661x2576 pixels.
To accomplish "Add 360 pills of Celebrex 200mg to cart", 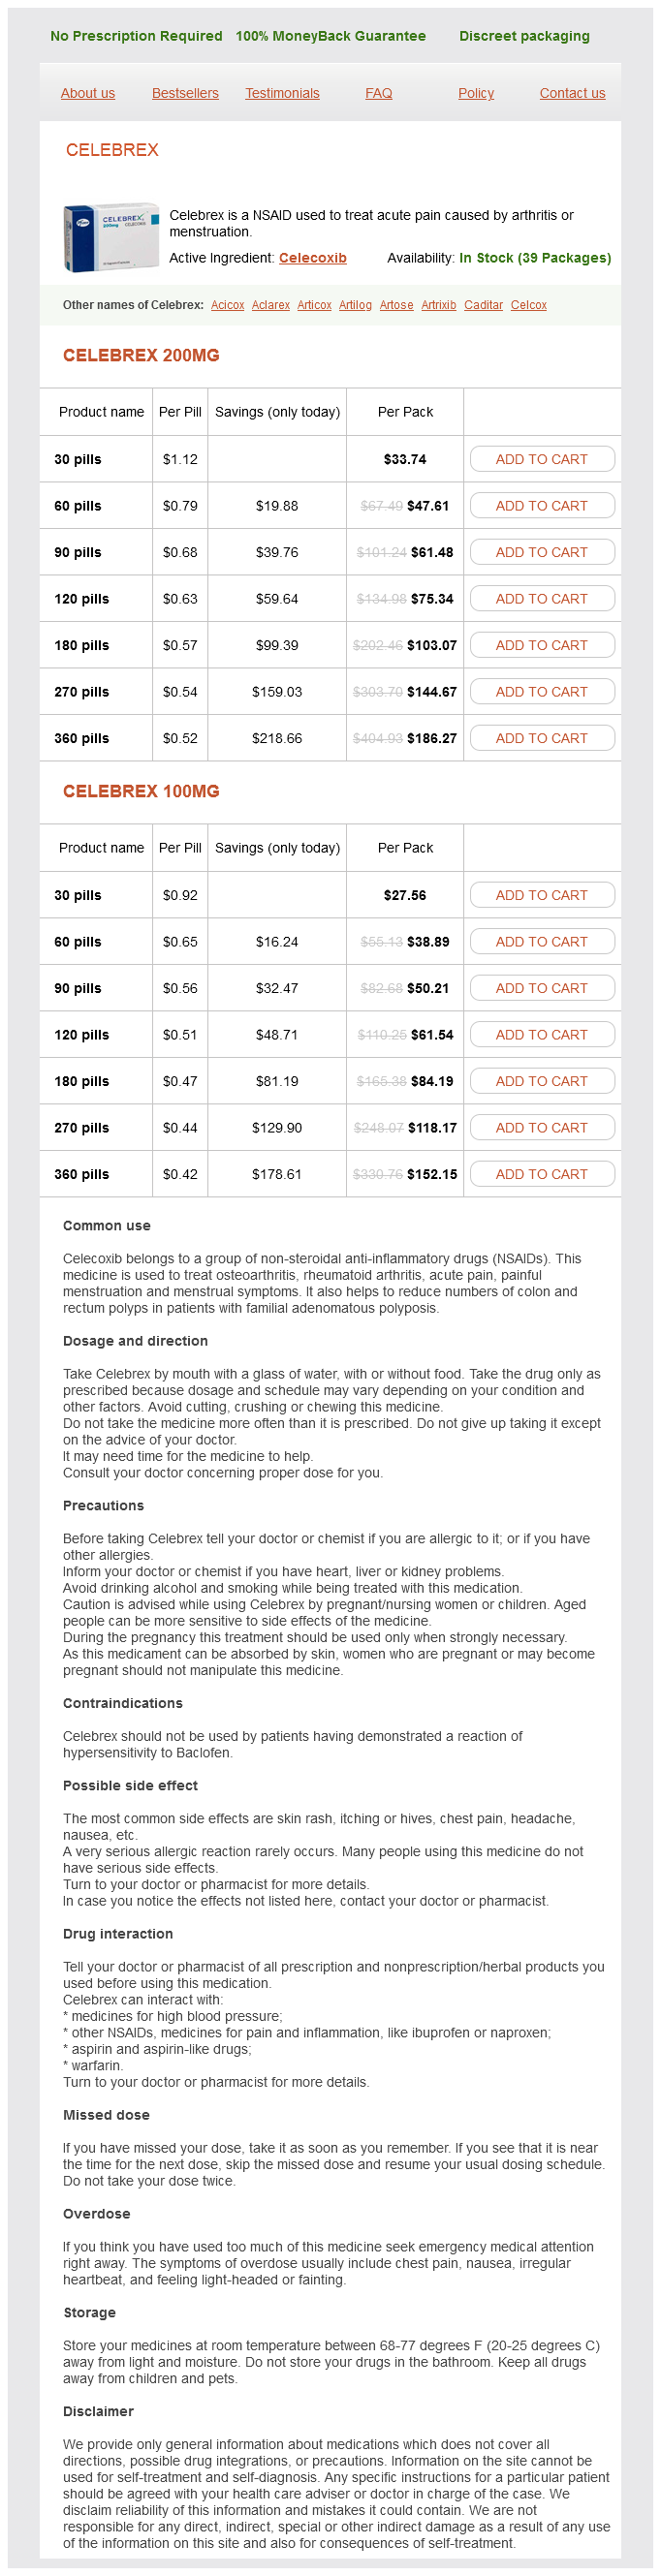I will (x=541, y=738).
